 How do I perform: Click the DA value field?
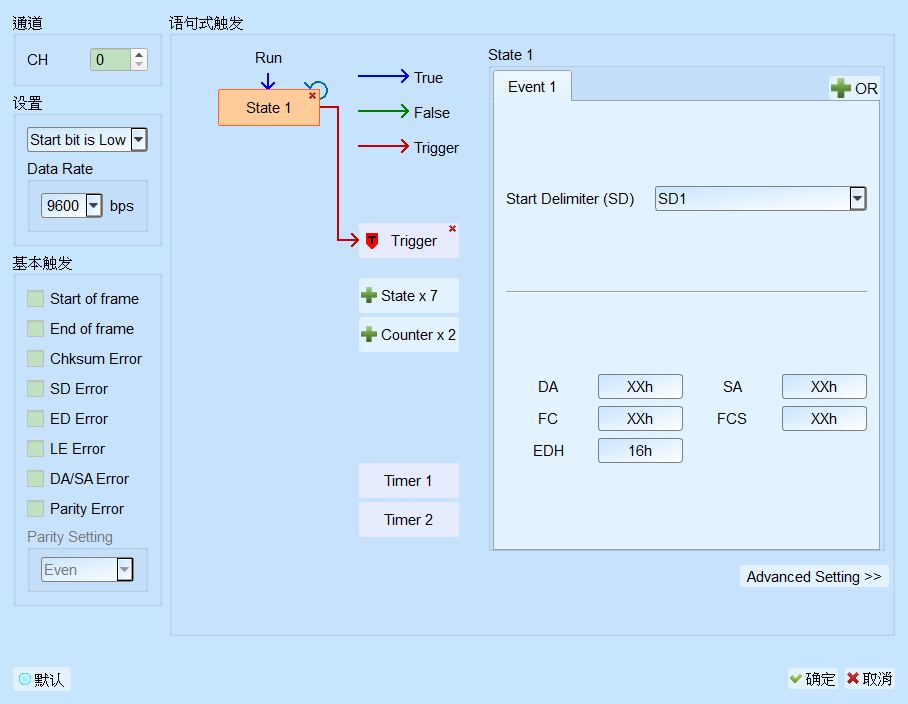click(x=640, y=387)
